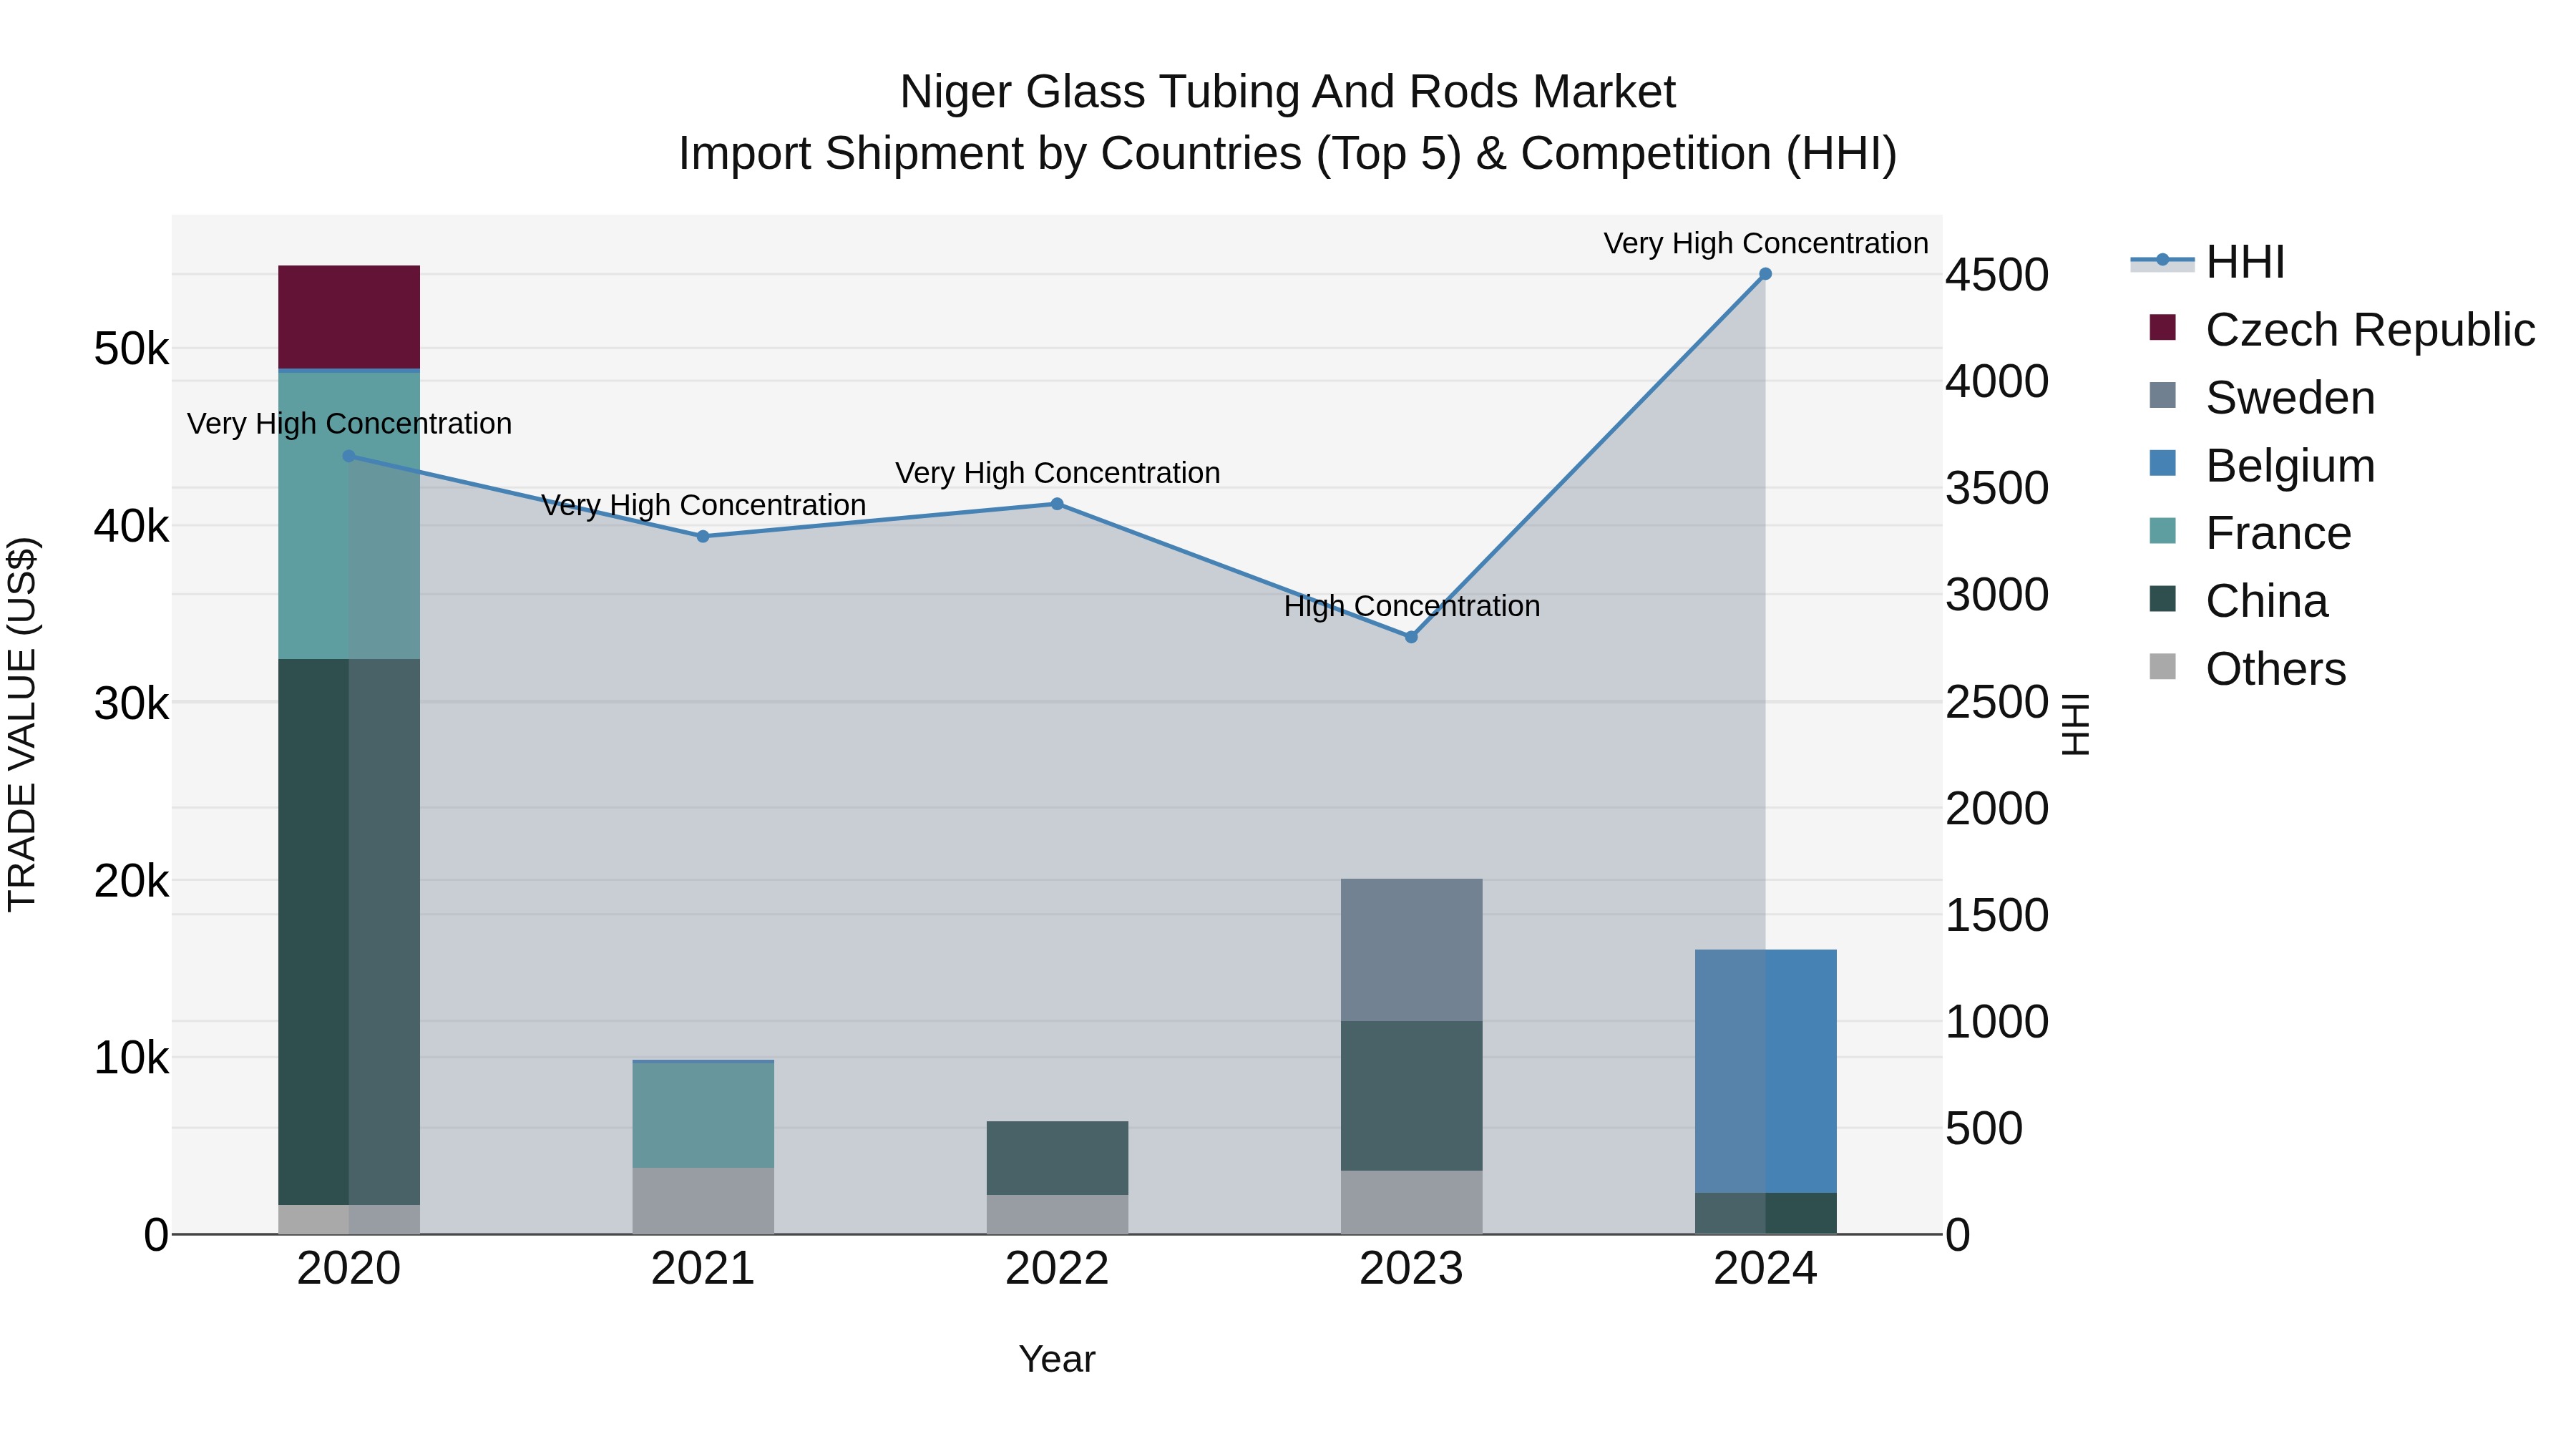Click 'Very High Concentration' label above 2020
2576x1449 pixels.
tap(349, 424)
